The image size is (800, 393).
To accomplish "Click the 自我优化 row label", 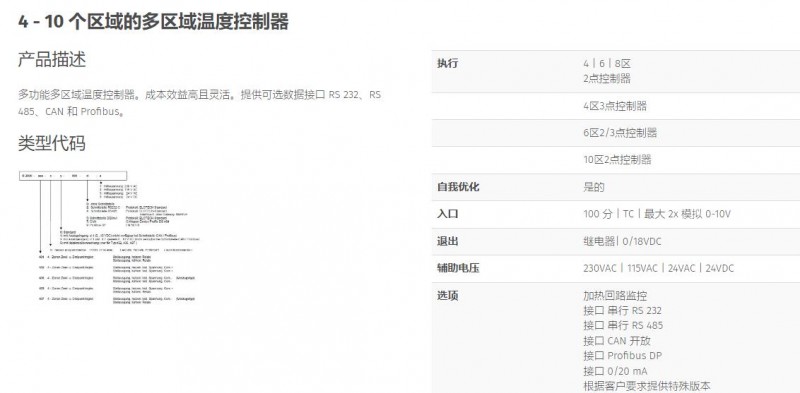I will [x=458, y=187].
